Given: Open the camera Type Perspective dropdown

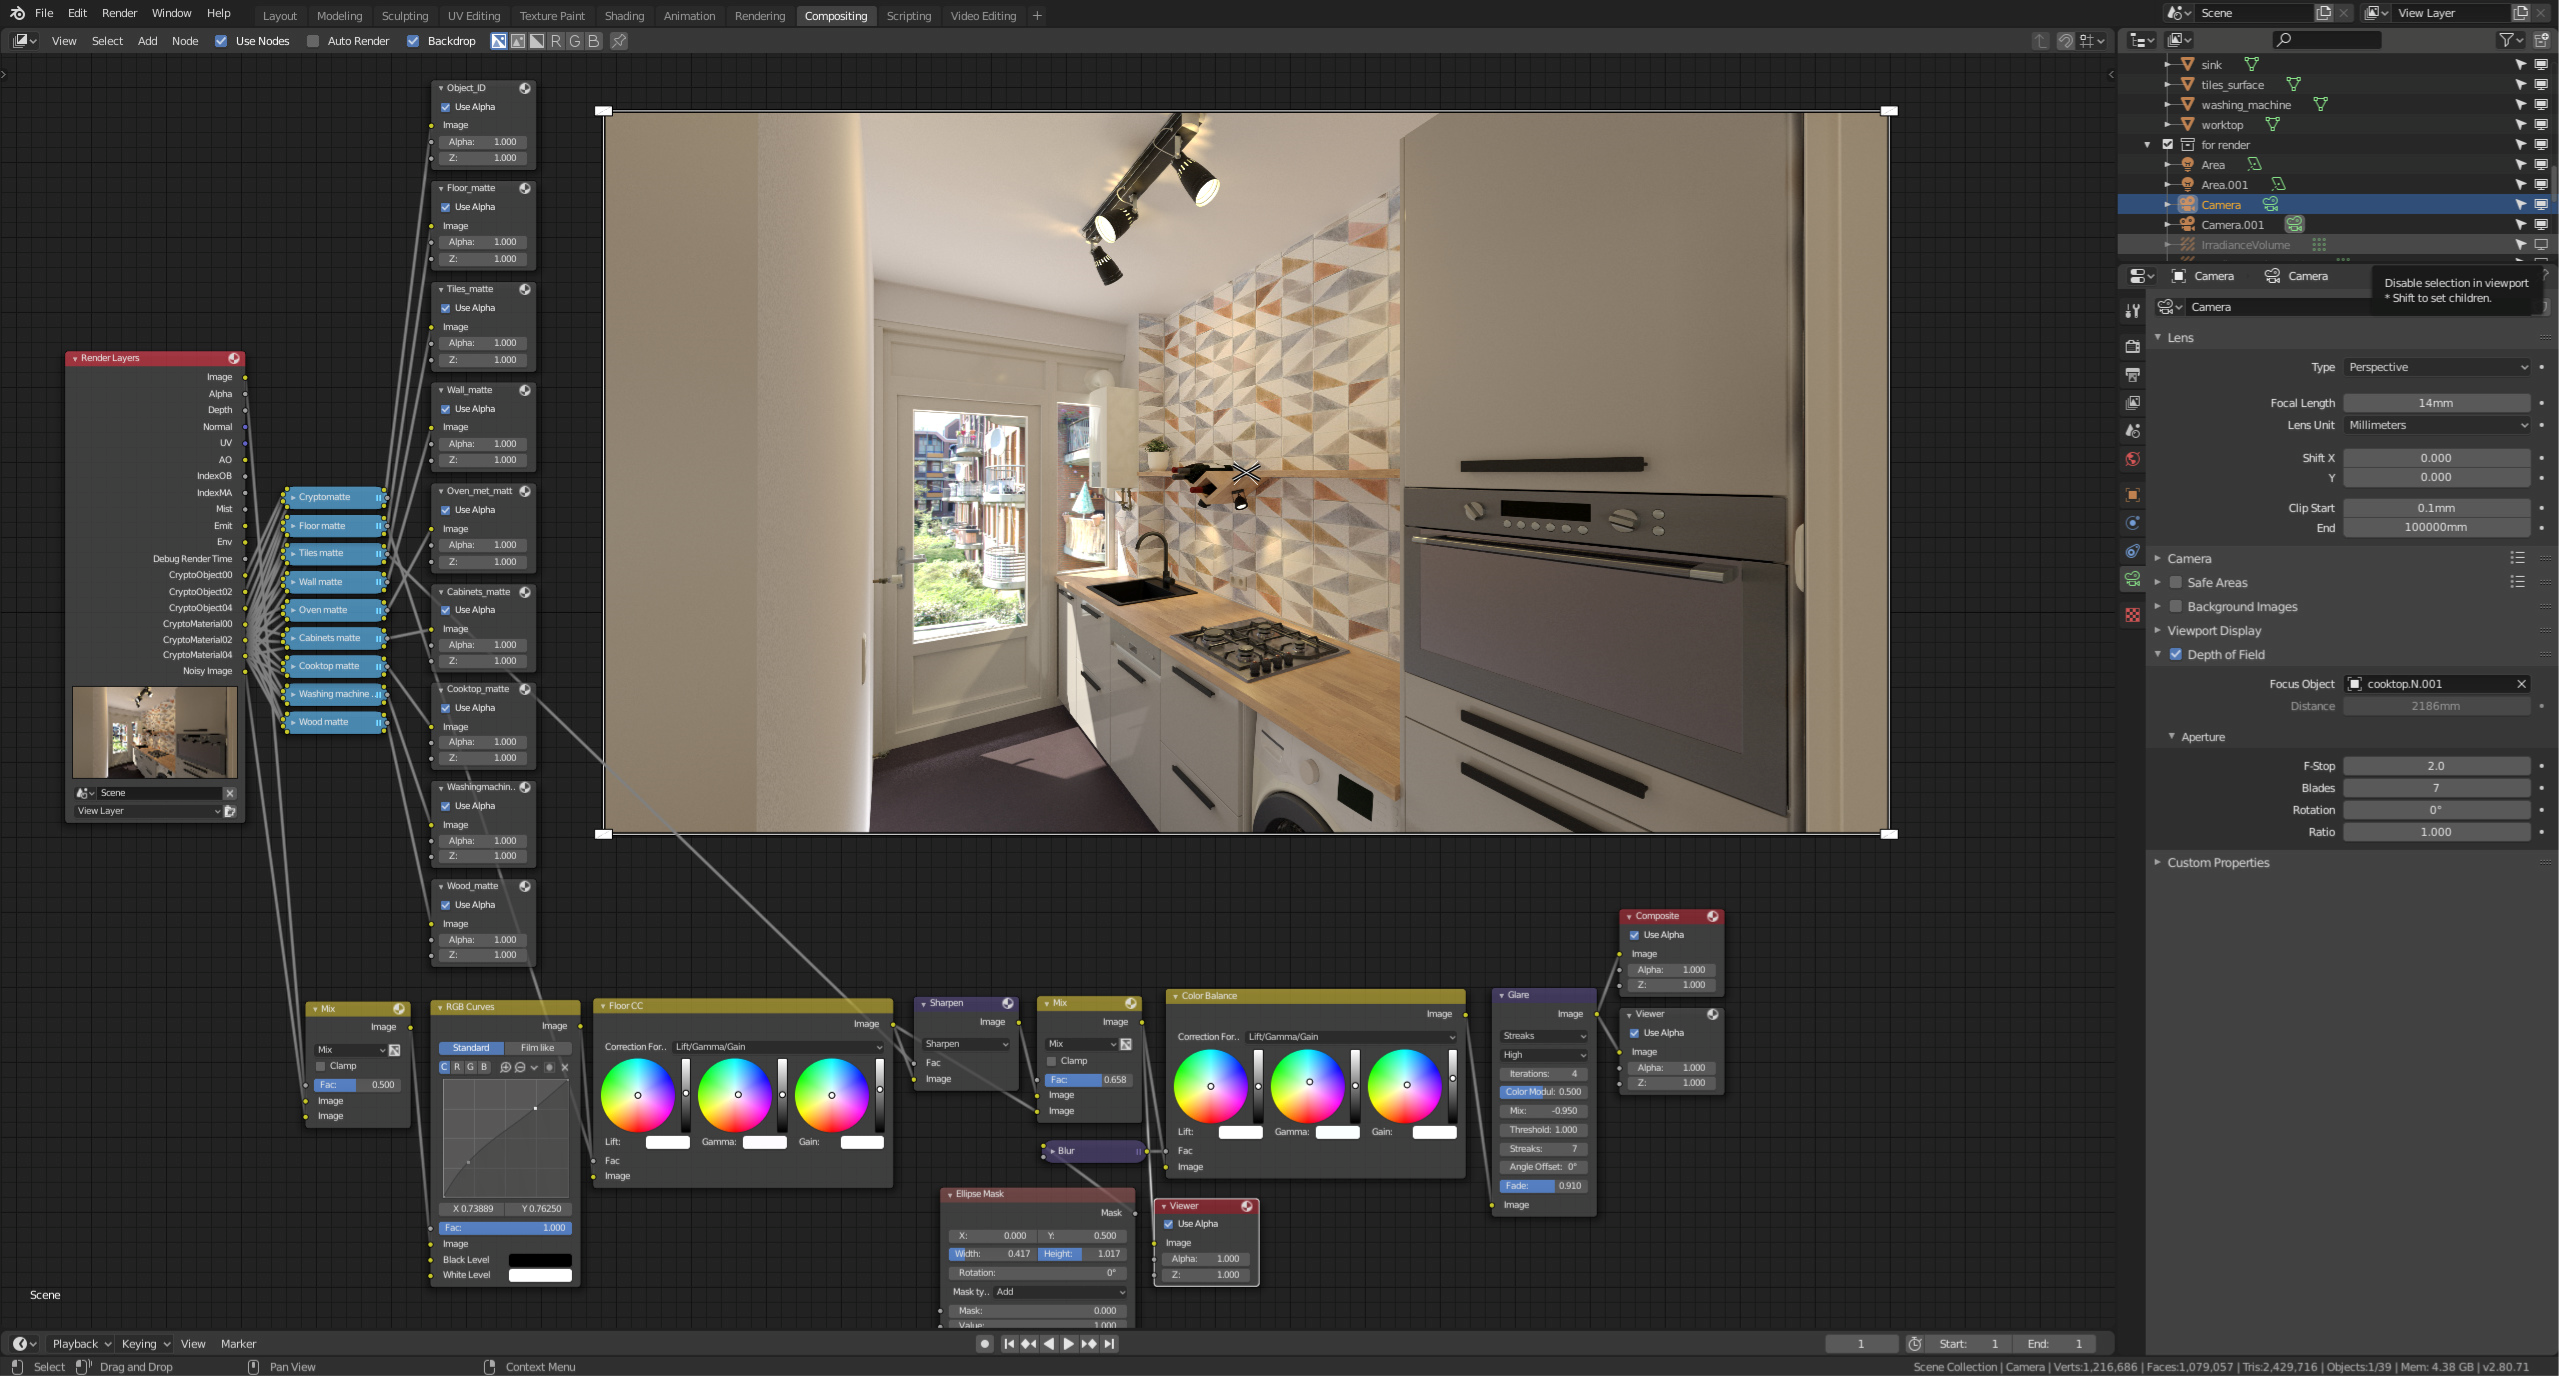Looking at the screenshot, I should tap(2436, 367).
